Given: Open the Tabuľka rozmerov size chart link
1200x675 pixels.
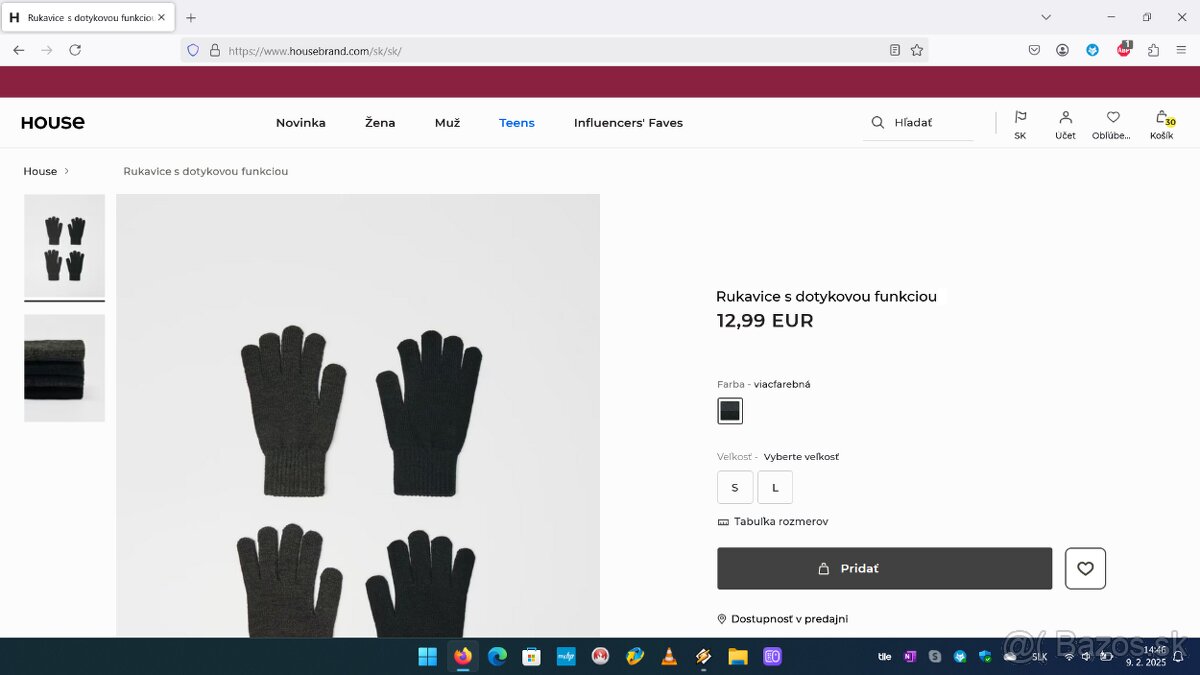Looking at the screenshot, I should coord(780,521).
